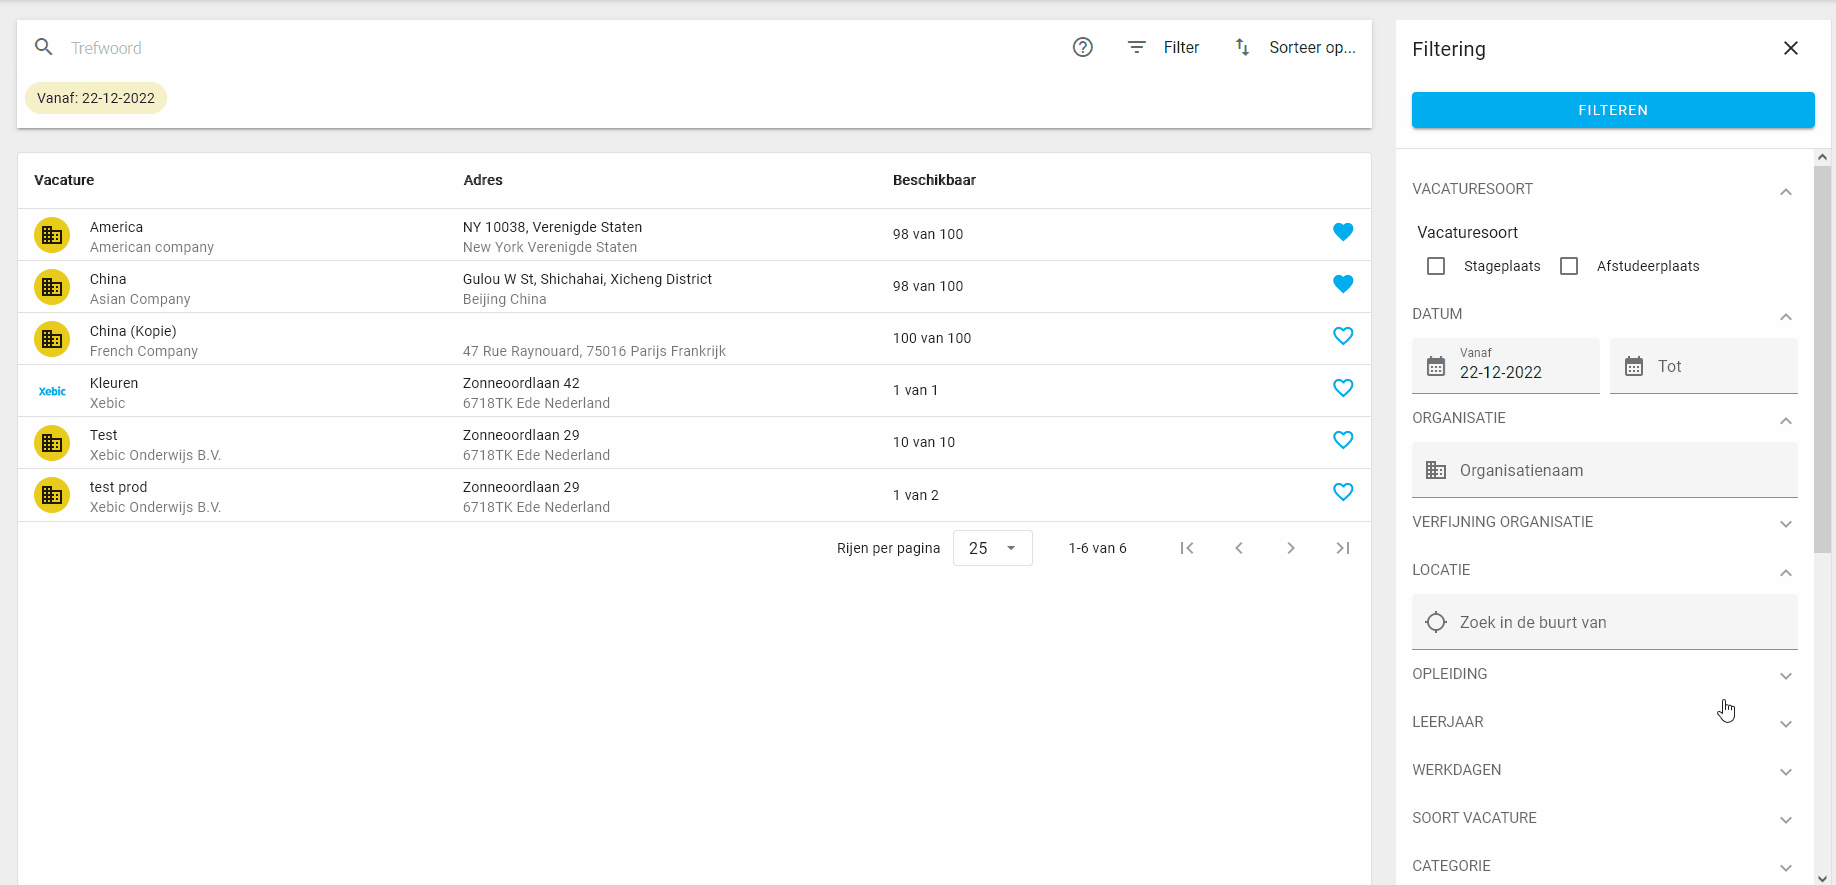Click the location crosshair icon
This screenshot has width=1836, height=885.
1436,622
